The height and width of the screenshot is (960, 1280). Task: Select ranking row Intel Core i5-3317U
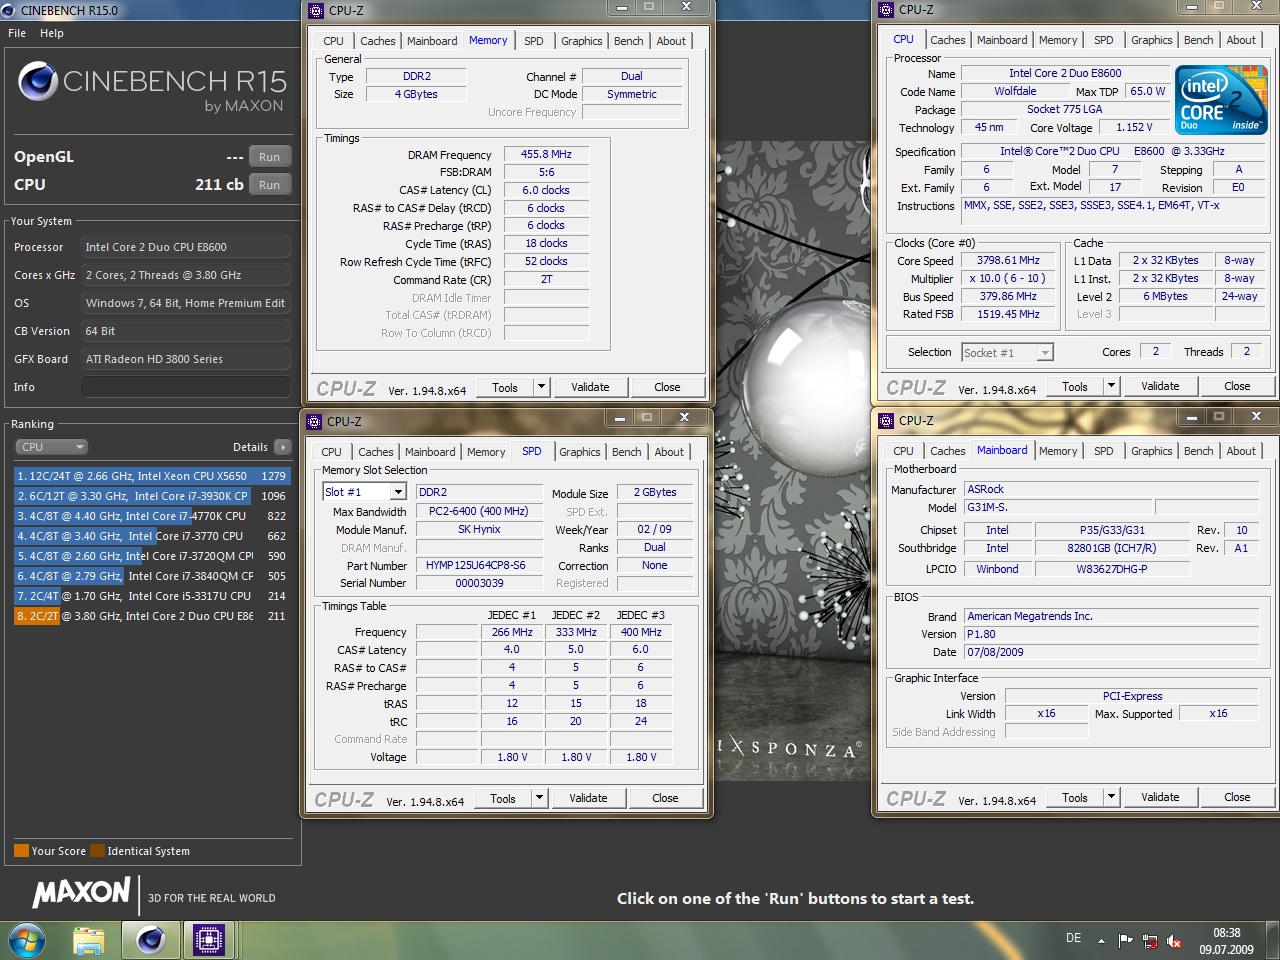click(x=152, y=596)
